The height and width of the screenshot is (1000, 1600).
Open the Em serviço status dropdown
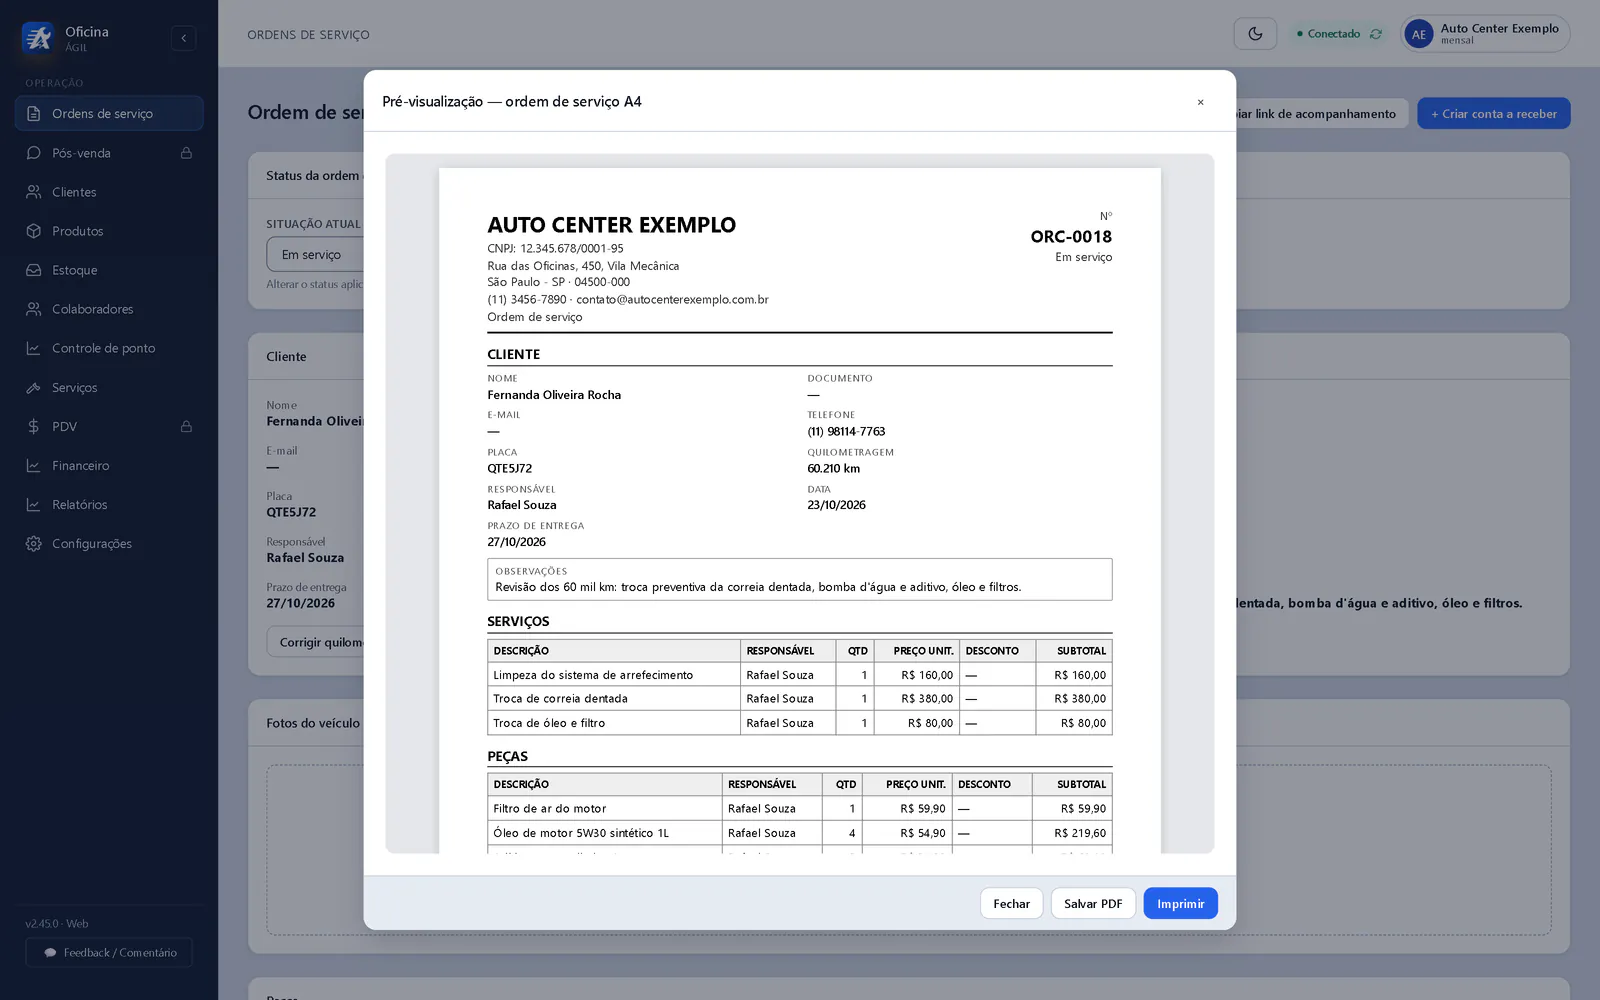pos(314,255)
